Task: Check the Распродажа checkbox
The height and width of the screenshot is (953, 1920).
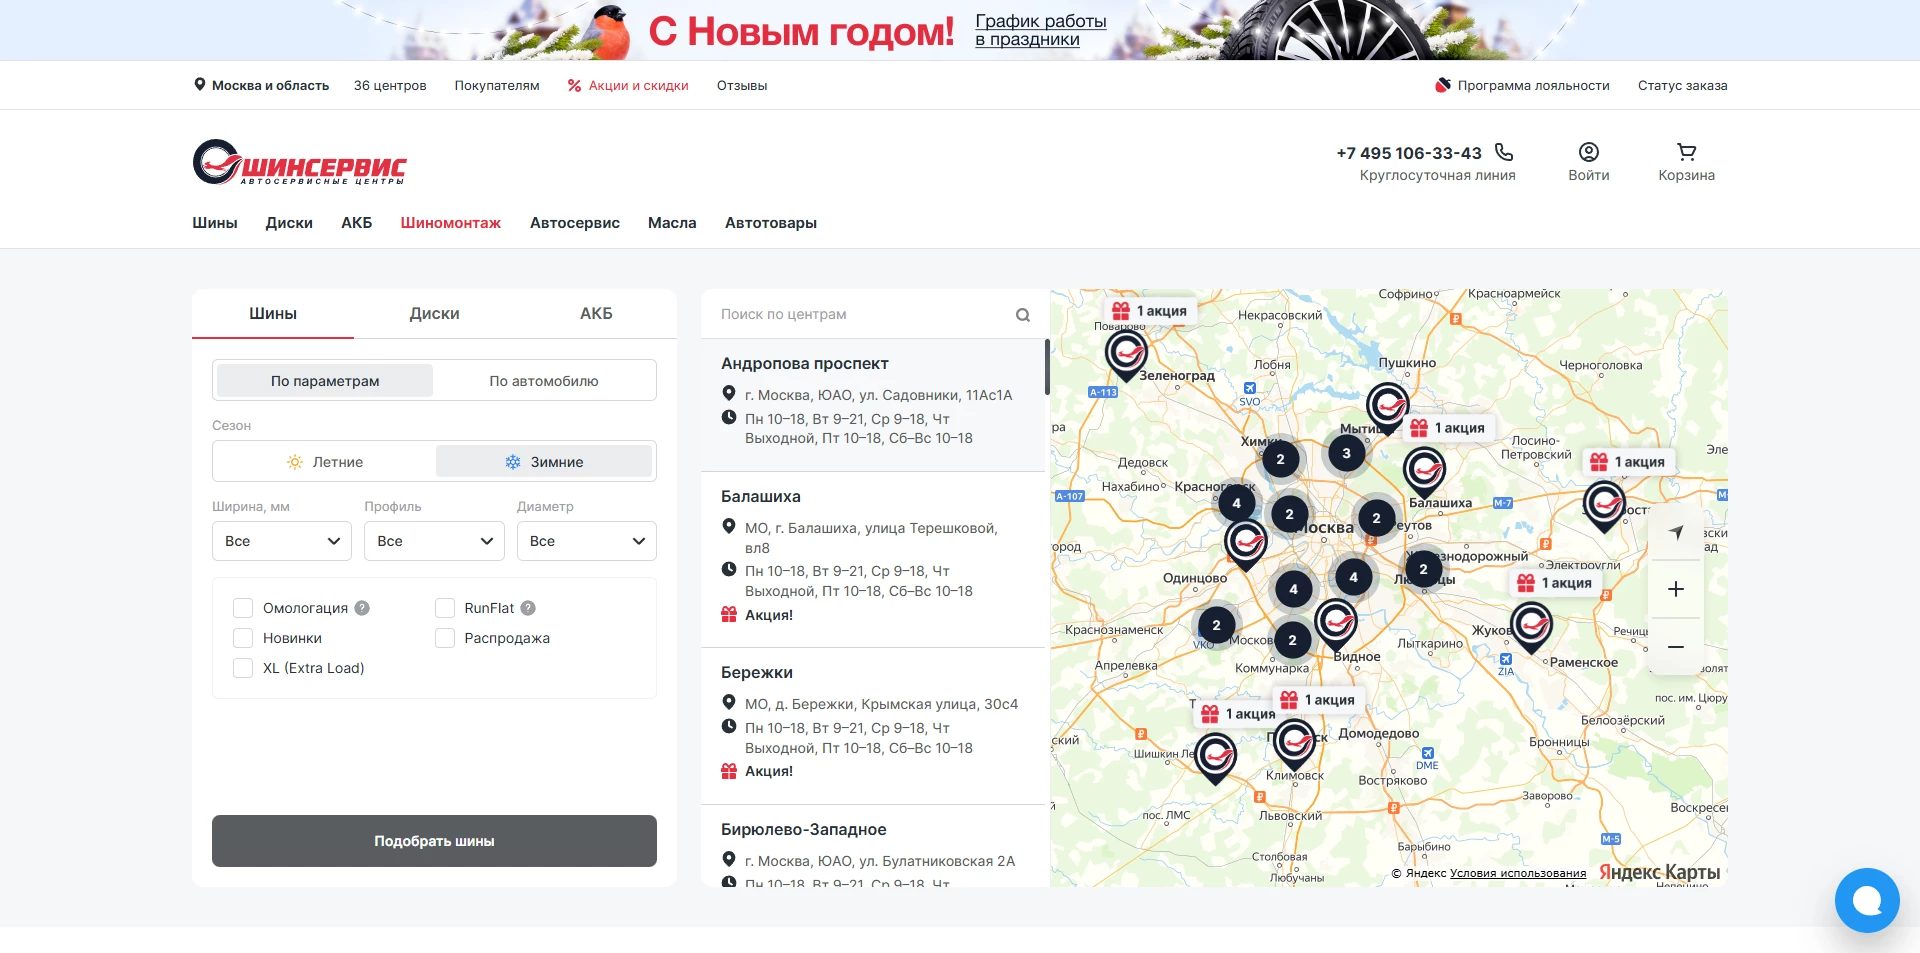Action: pos(445,638)
